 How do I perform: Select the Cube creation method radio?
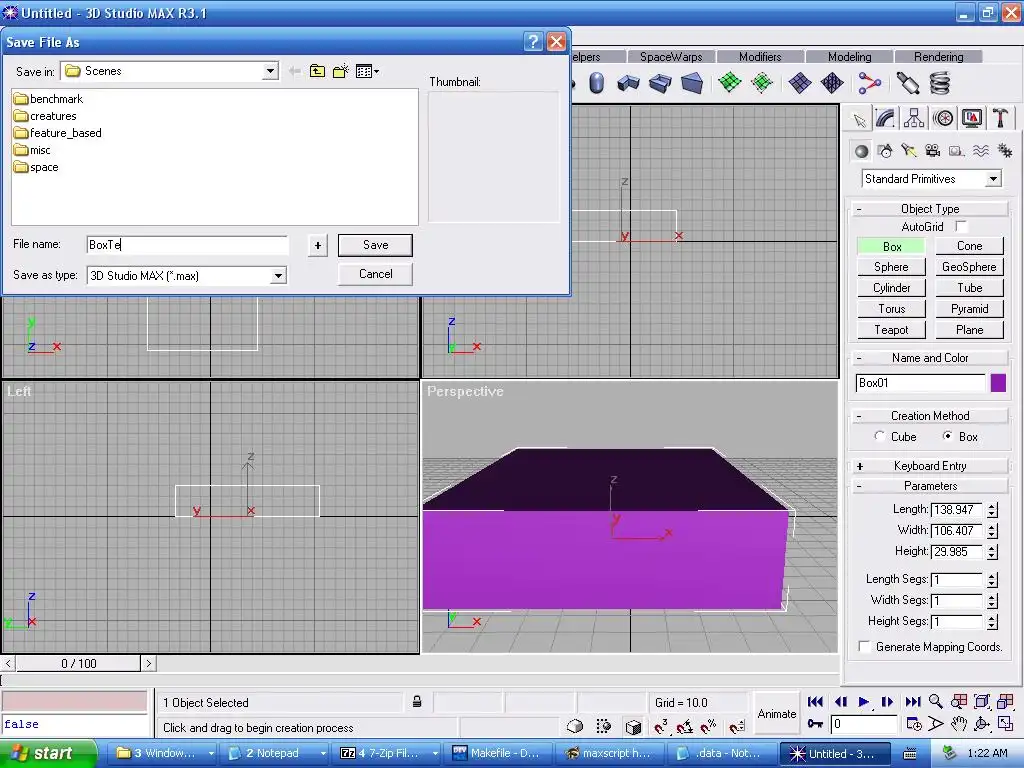tap(880, 436)
